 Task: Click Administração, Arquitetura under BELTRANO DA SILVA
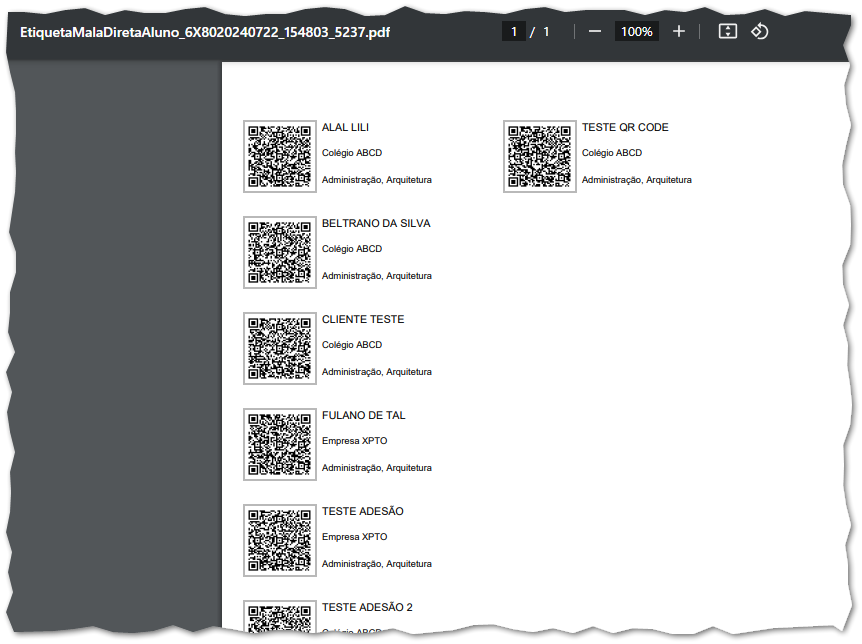point(377,276)
